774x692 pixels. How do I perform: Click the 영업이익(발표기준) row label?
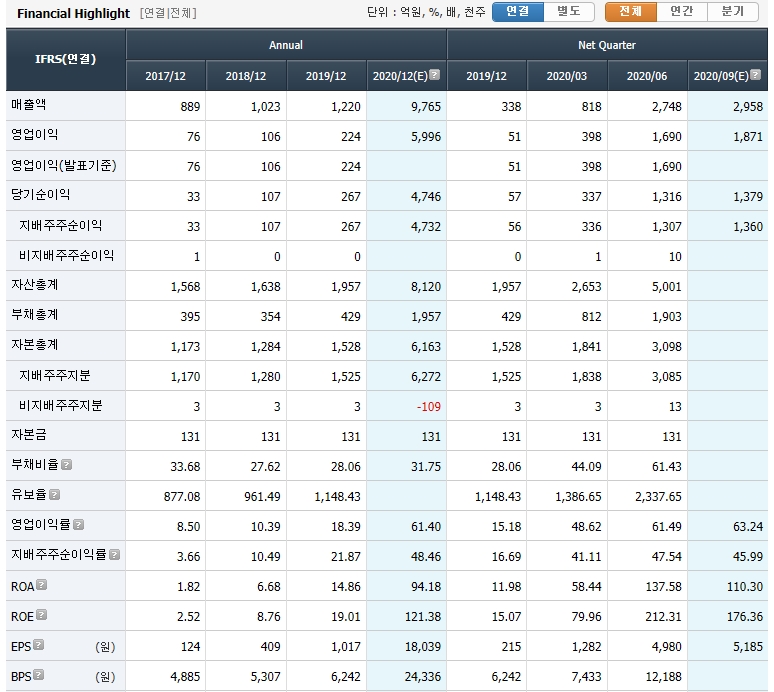pos(64,165)
